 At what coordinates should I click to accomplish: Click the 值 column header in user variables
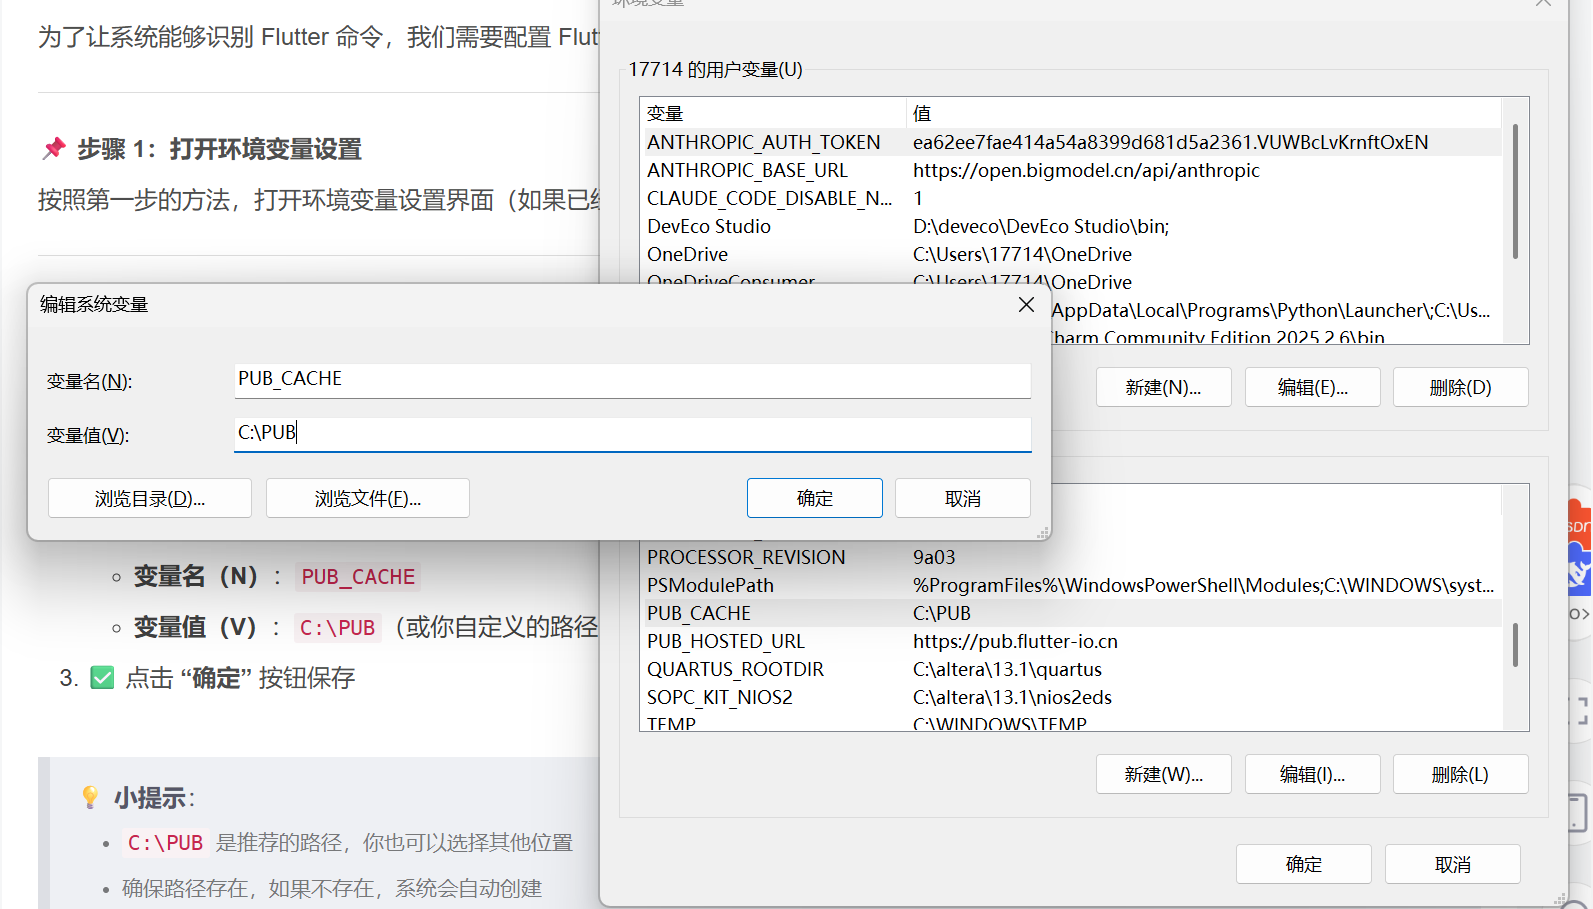point(1204,113)
